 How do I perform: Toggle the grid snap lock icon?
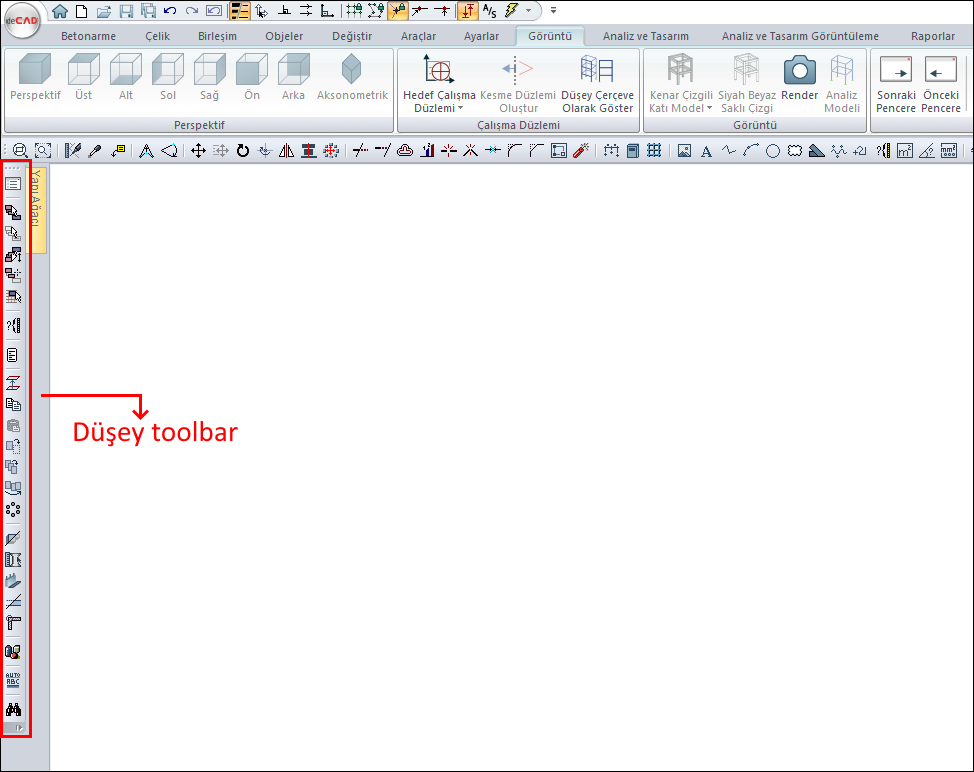pyautogui.click(x=354, y=11)
